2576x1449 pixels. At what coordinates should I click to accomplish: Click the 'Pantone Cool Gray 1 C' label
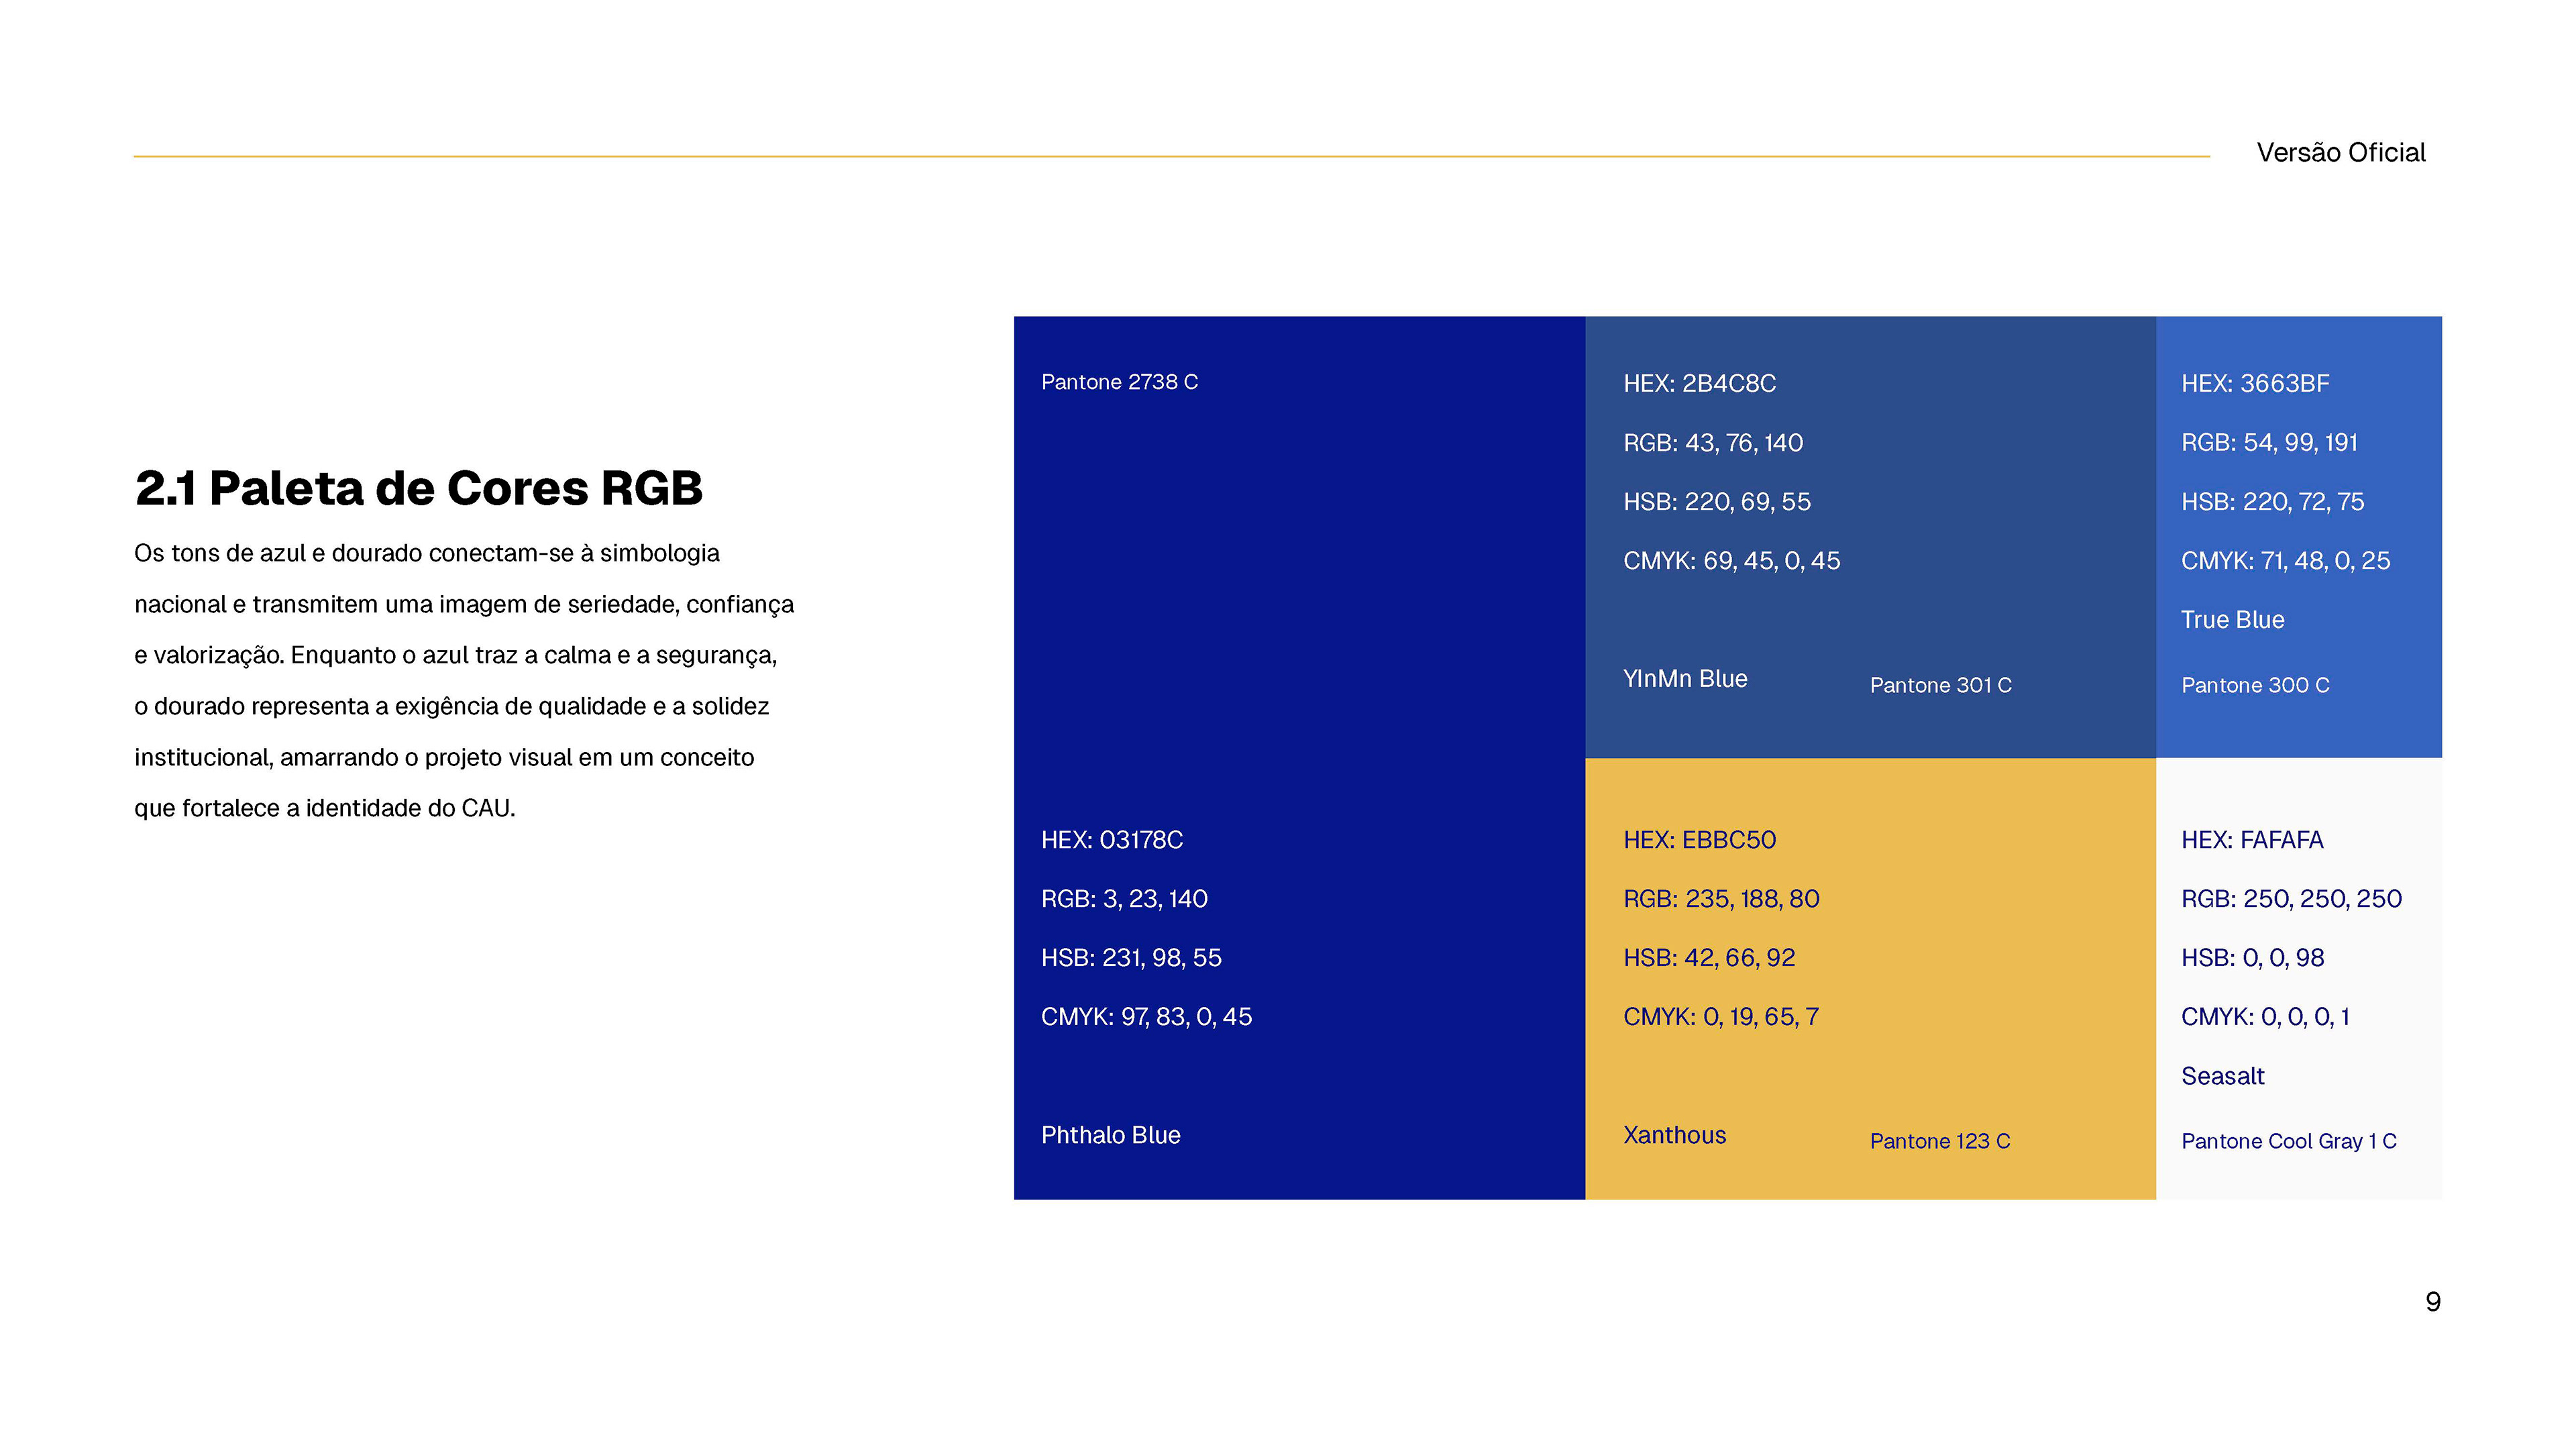pyautogui.click(x=2288, y=1142)
